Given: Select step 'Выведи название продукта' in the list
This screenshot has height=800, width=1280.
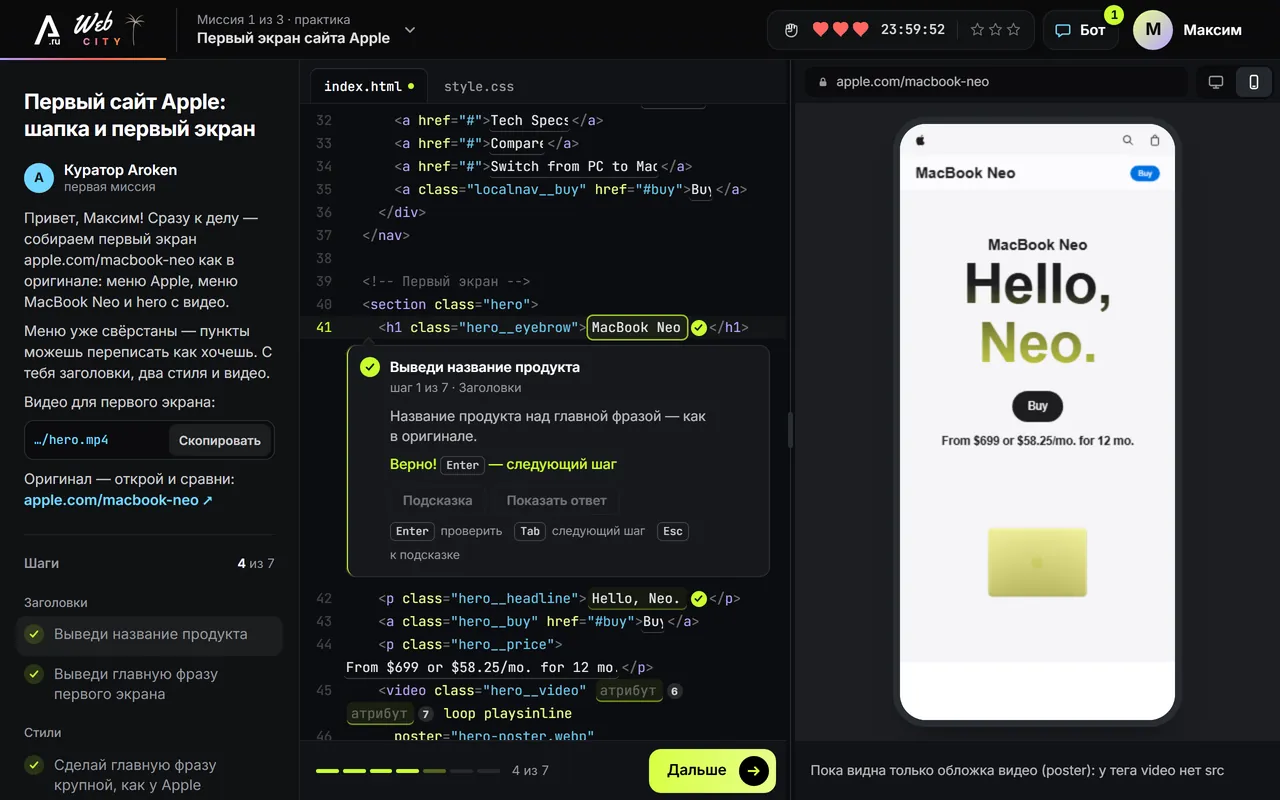Looking at the screenshot, I should point(149,634).
